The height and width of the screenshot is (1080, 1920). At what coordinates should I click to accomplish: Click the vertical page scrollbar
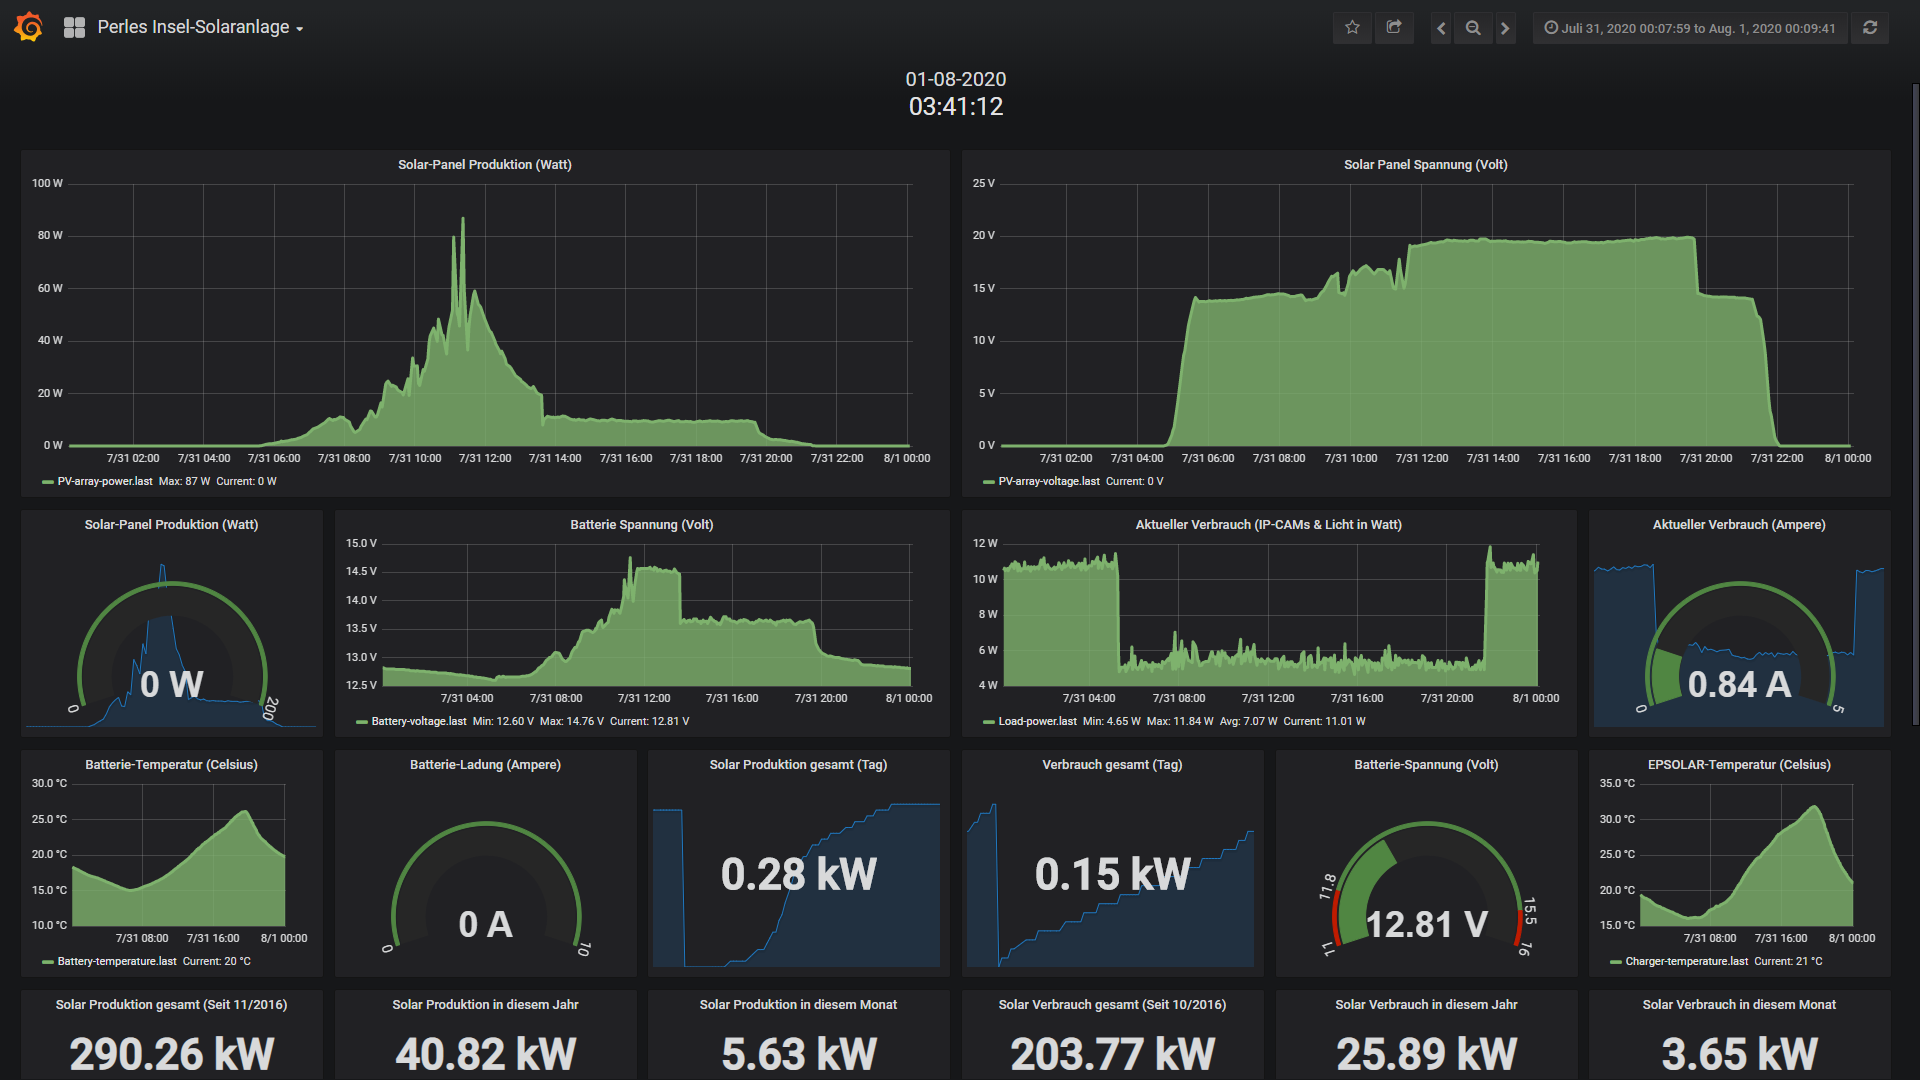(x=1914, y=400)
